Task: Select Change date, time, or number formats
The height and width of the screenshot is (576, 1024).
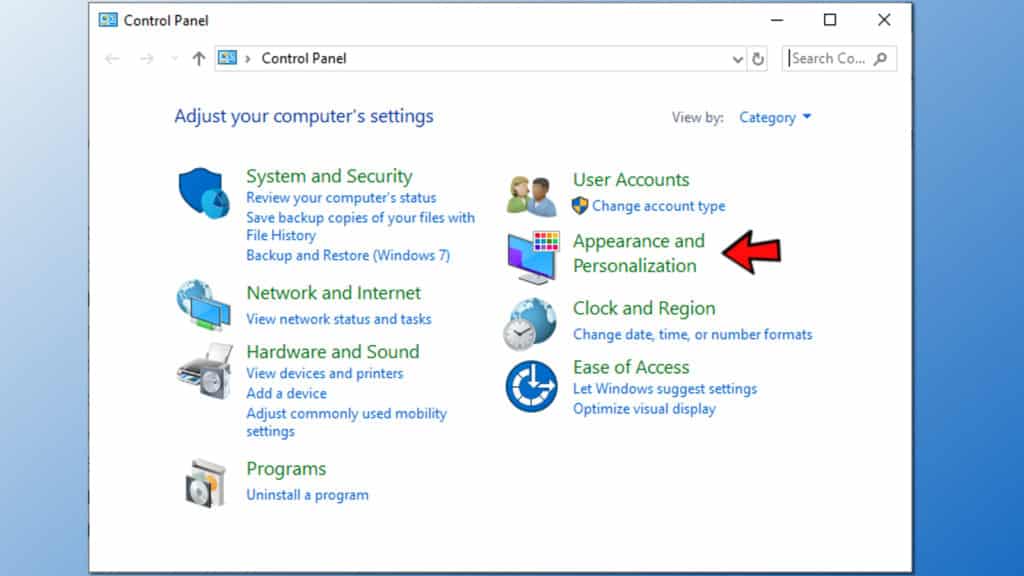Action: pyautogui.click(x=692, y=334)
